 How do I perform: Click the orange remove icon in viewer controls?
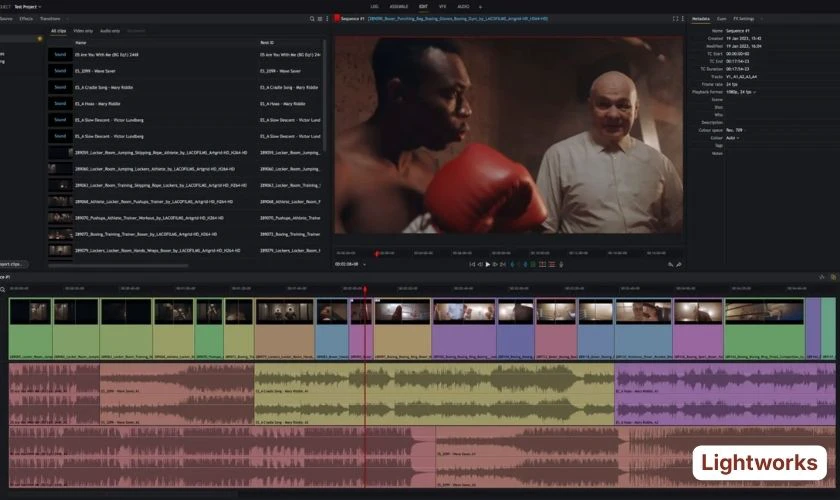[543, 264]
